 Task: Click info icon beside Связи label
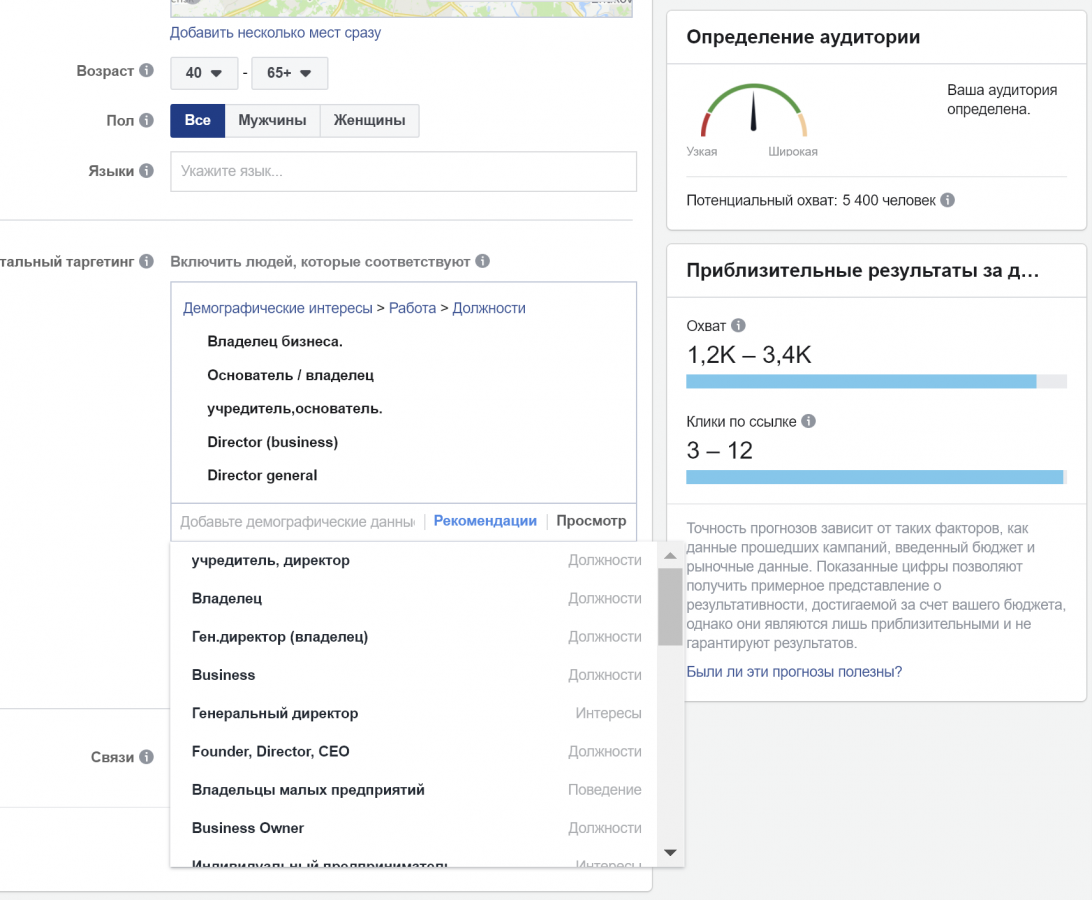point(147,757)
